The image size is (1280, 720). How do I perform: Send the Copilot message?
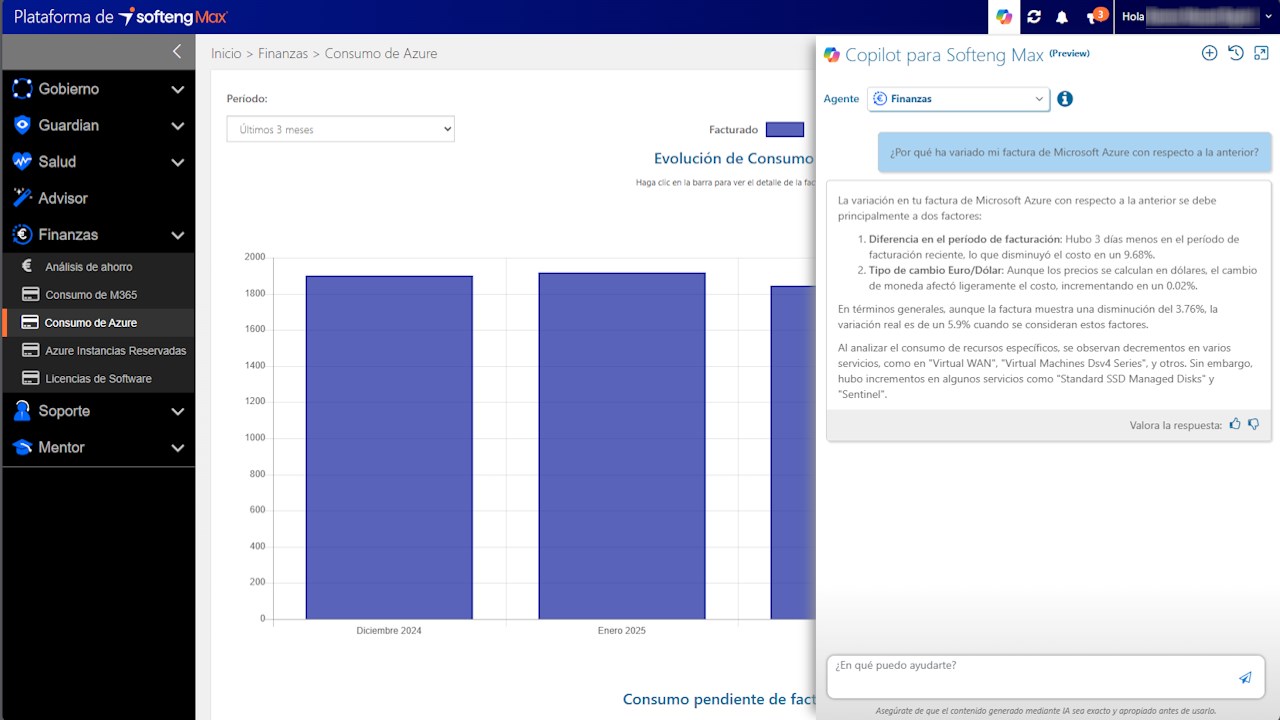click(x=1245, y=677)
